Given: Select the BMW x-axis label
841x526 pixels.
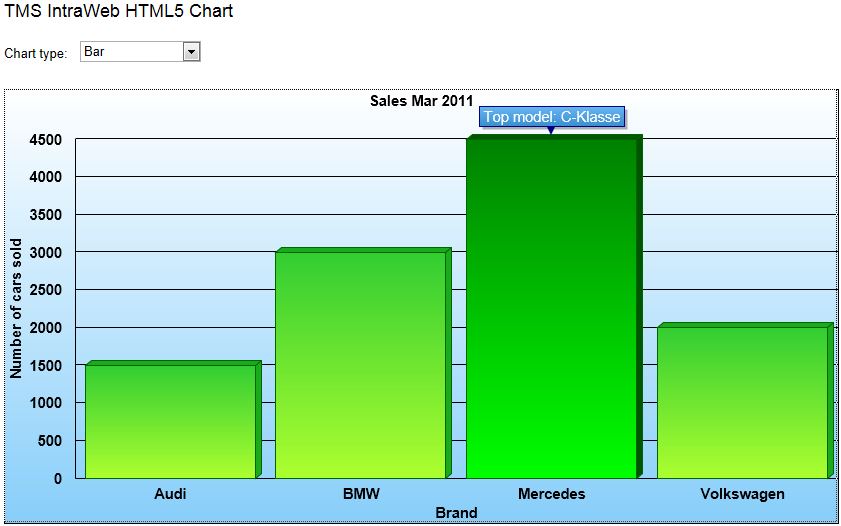Looking at the screenshot, I should point(361,494).
